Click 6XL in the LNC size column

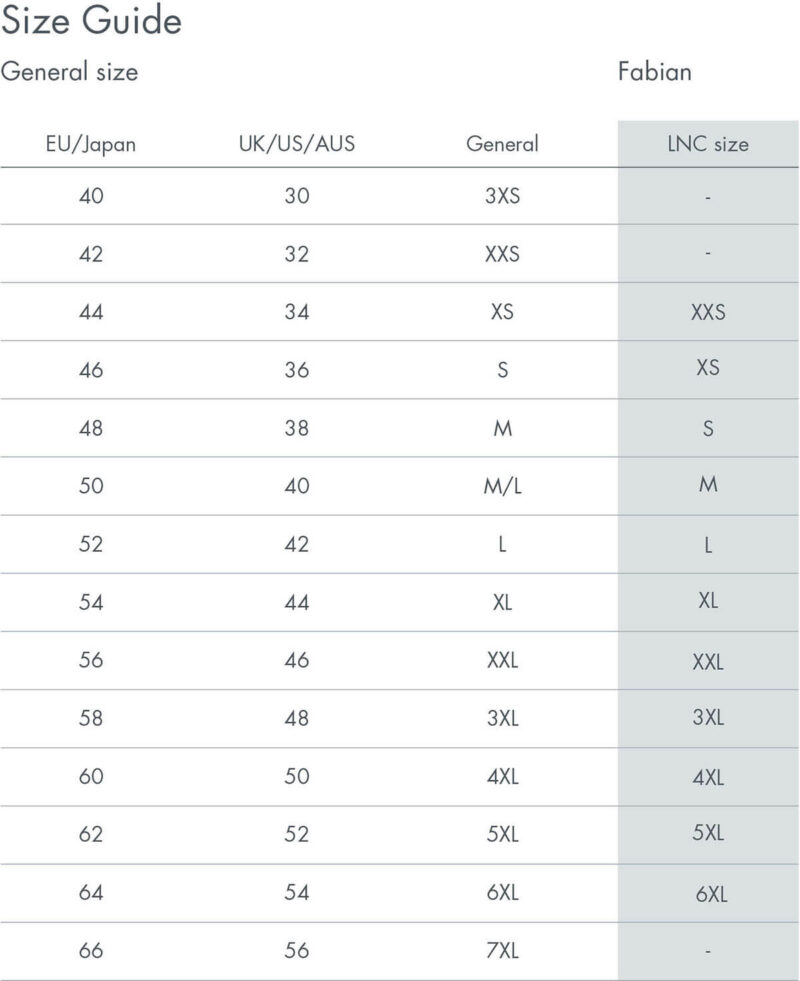point(711,894)
